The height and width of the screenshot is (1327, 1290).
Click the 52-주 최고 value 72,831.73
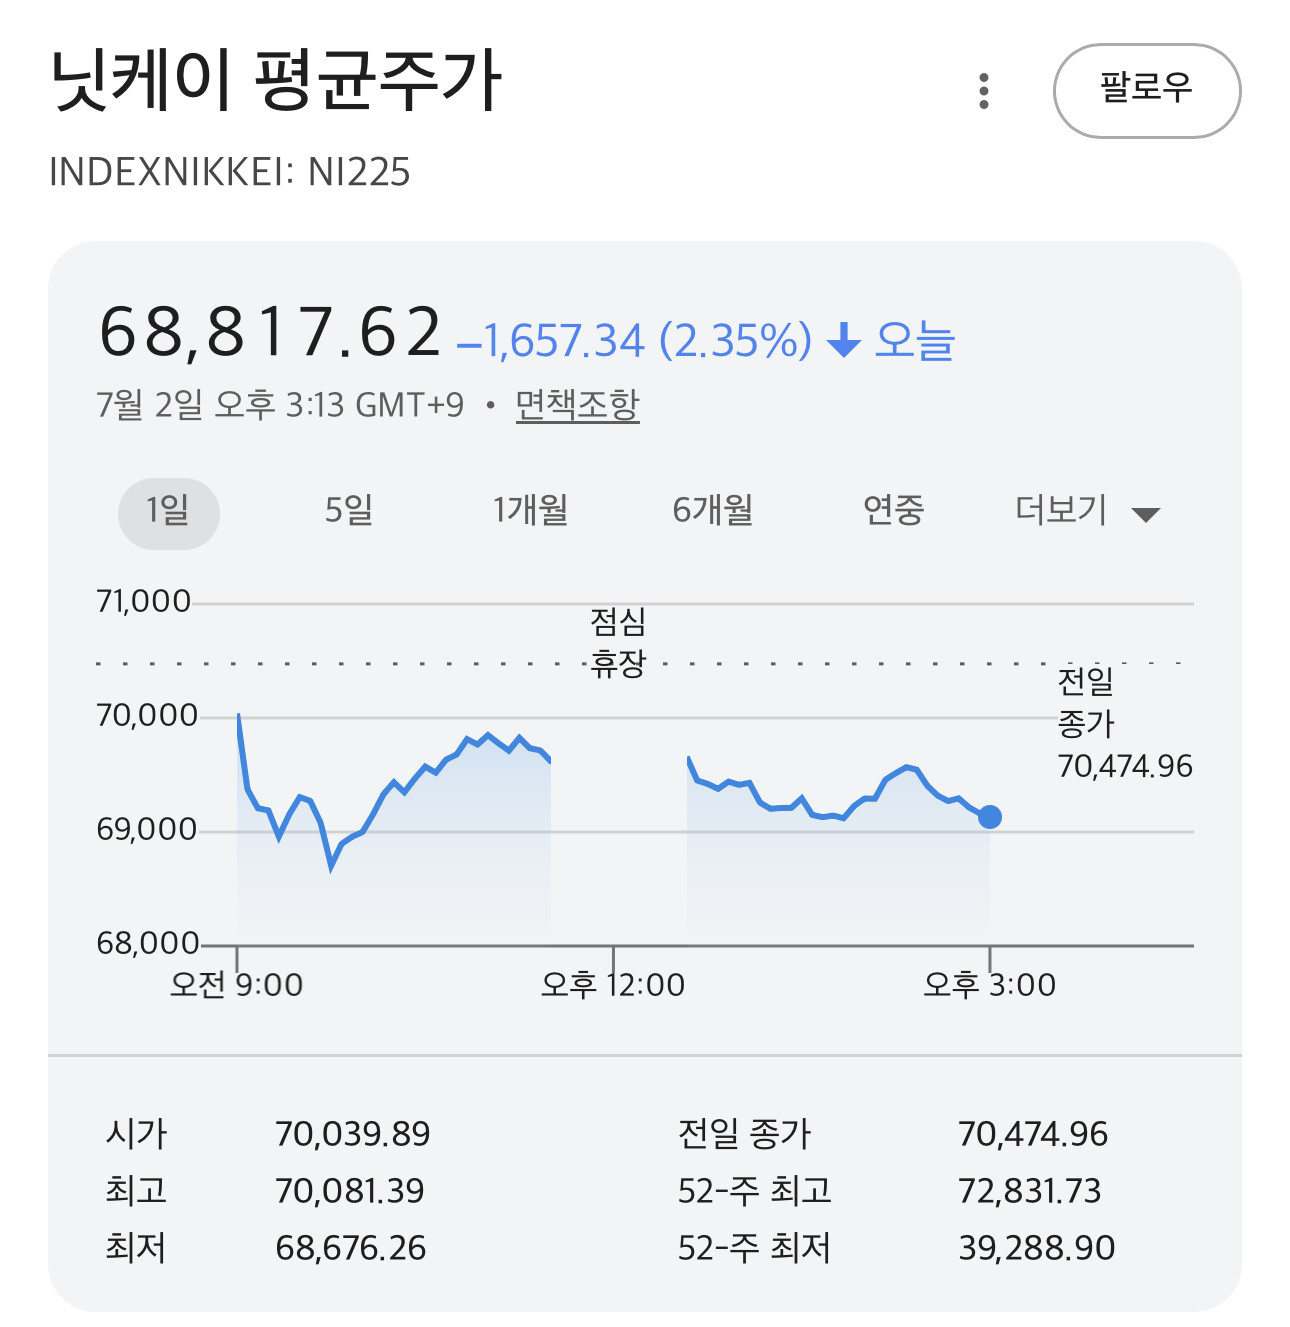(1030, 1191)
